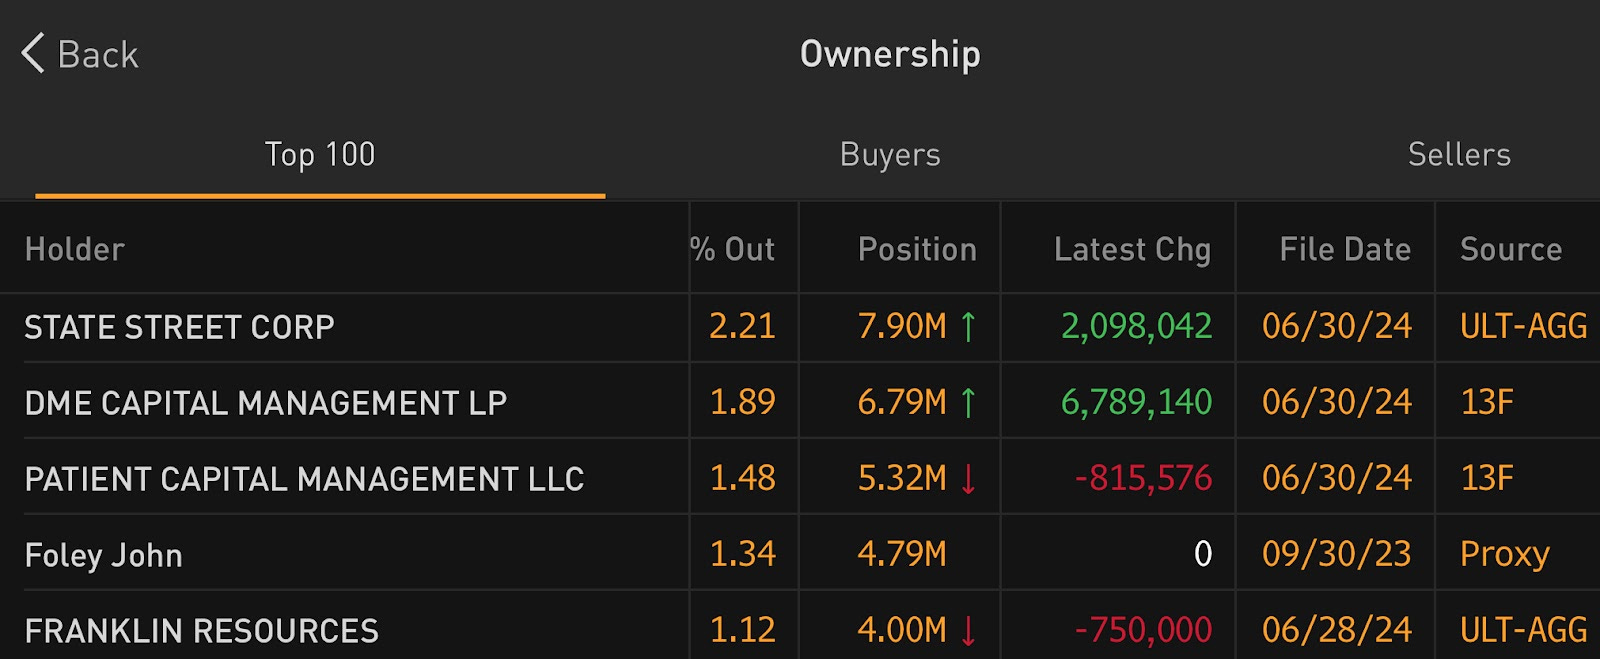Image resolution: width=1600 pixels, height=659 pixels.
Task: Select the STATE STREET CORP holder row
Action: (800, 327)
